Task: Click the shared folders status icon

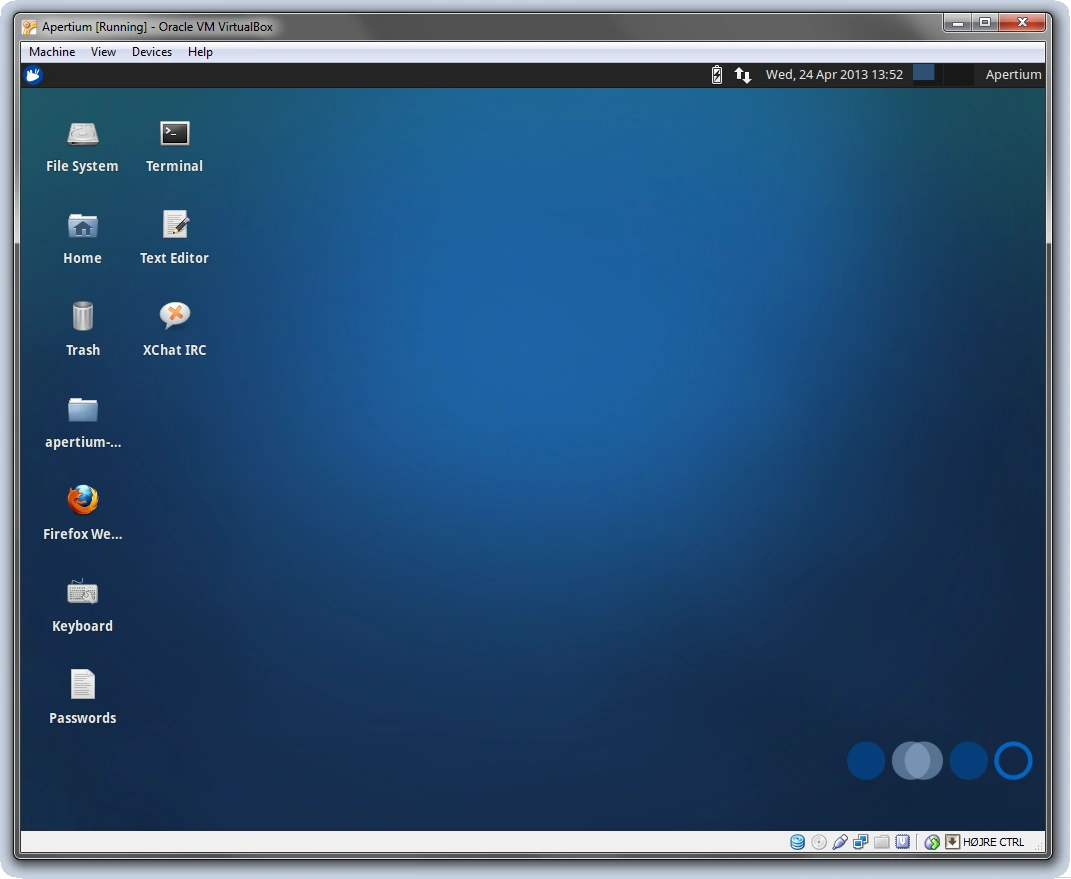Action: click(x=882, y=842)
